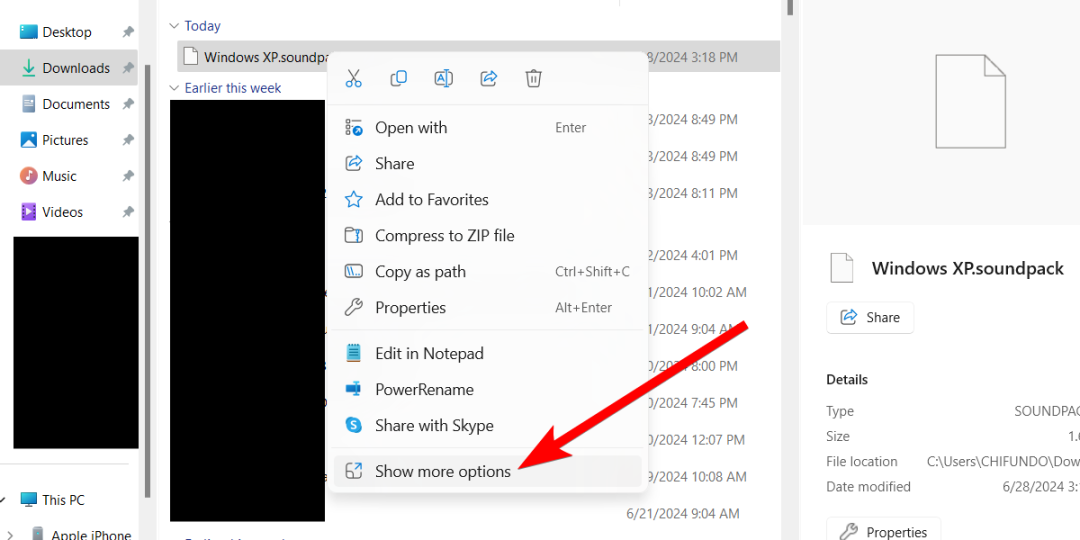Click the Notepad icon in context menu

click(353, 353)
